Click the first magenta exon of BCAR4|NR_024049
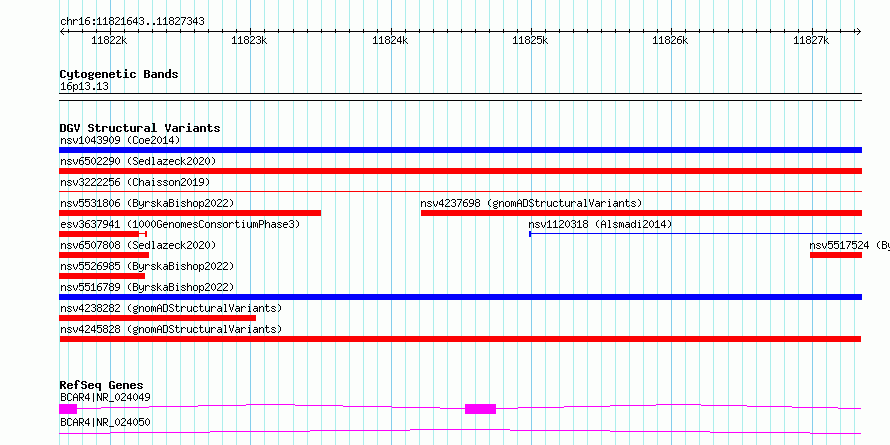The image size is (890, 445). 68,409
